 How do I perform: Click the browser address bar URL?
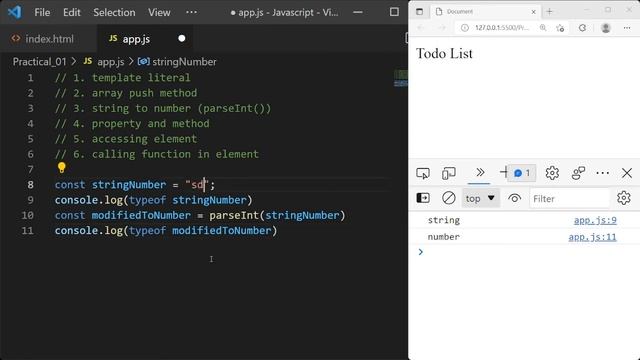(x=502, y=28)
